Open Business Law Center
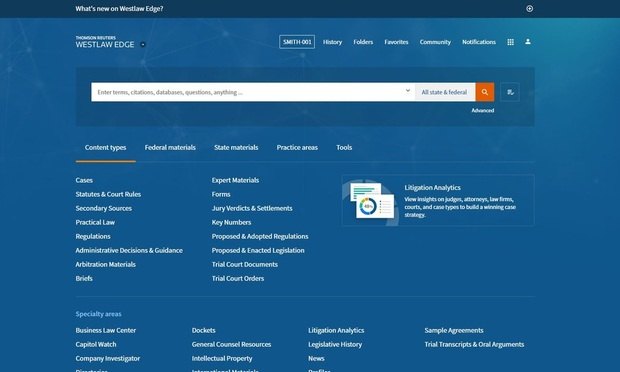Image resolution: width=620 pixels, height=372 pixels. coord(106,330)
